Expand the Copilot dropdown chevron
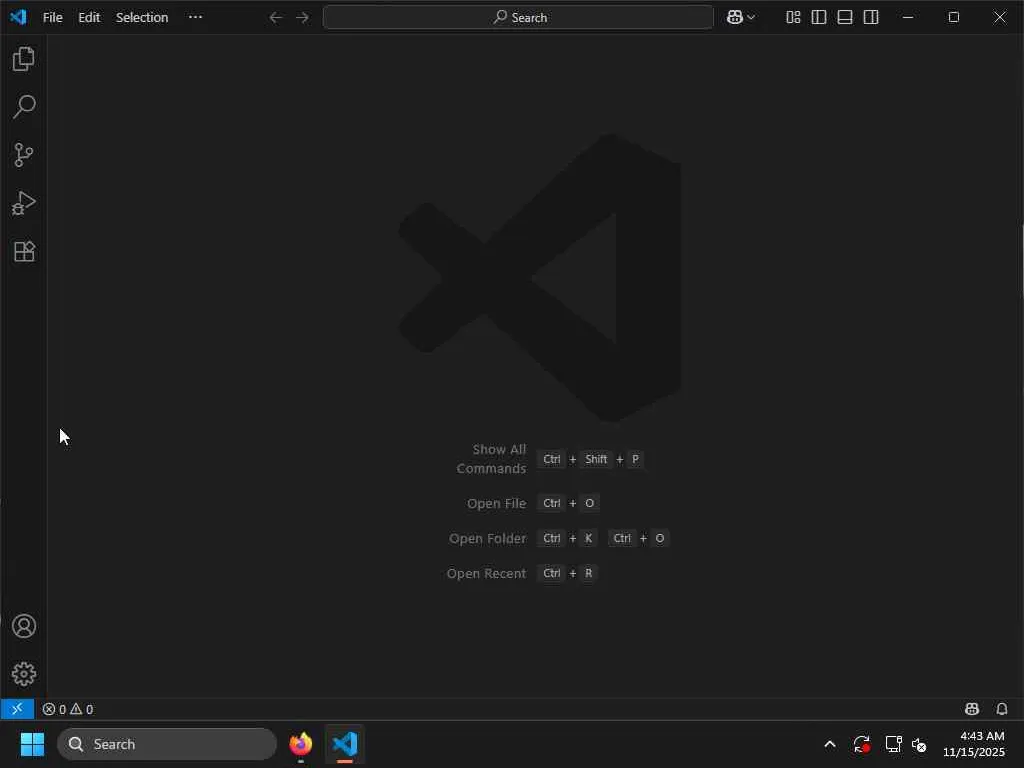The height and width of the screenshot is (768, 1024). coord(751,18)
